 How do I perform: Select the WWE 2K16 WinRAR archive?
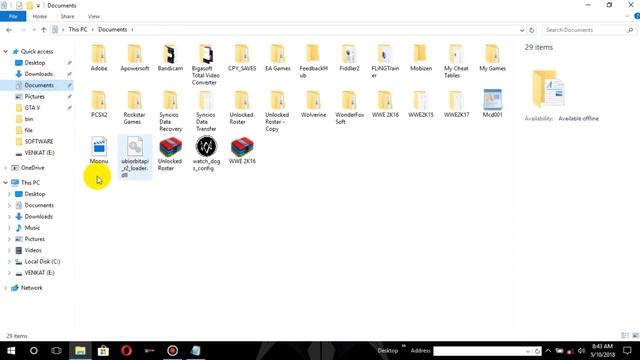tap(242, 151)
